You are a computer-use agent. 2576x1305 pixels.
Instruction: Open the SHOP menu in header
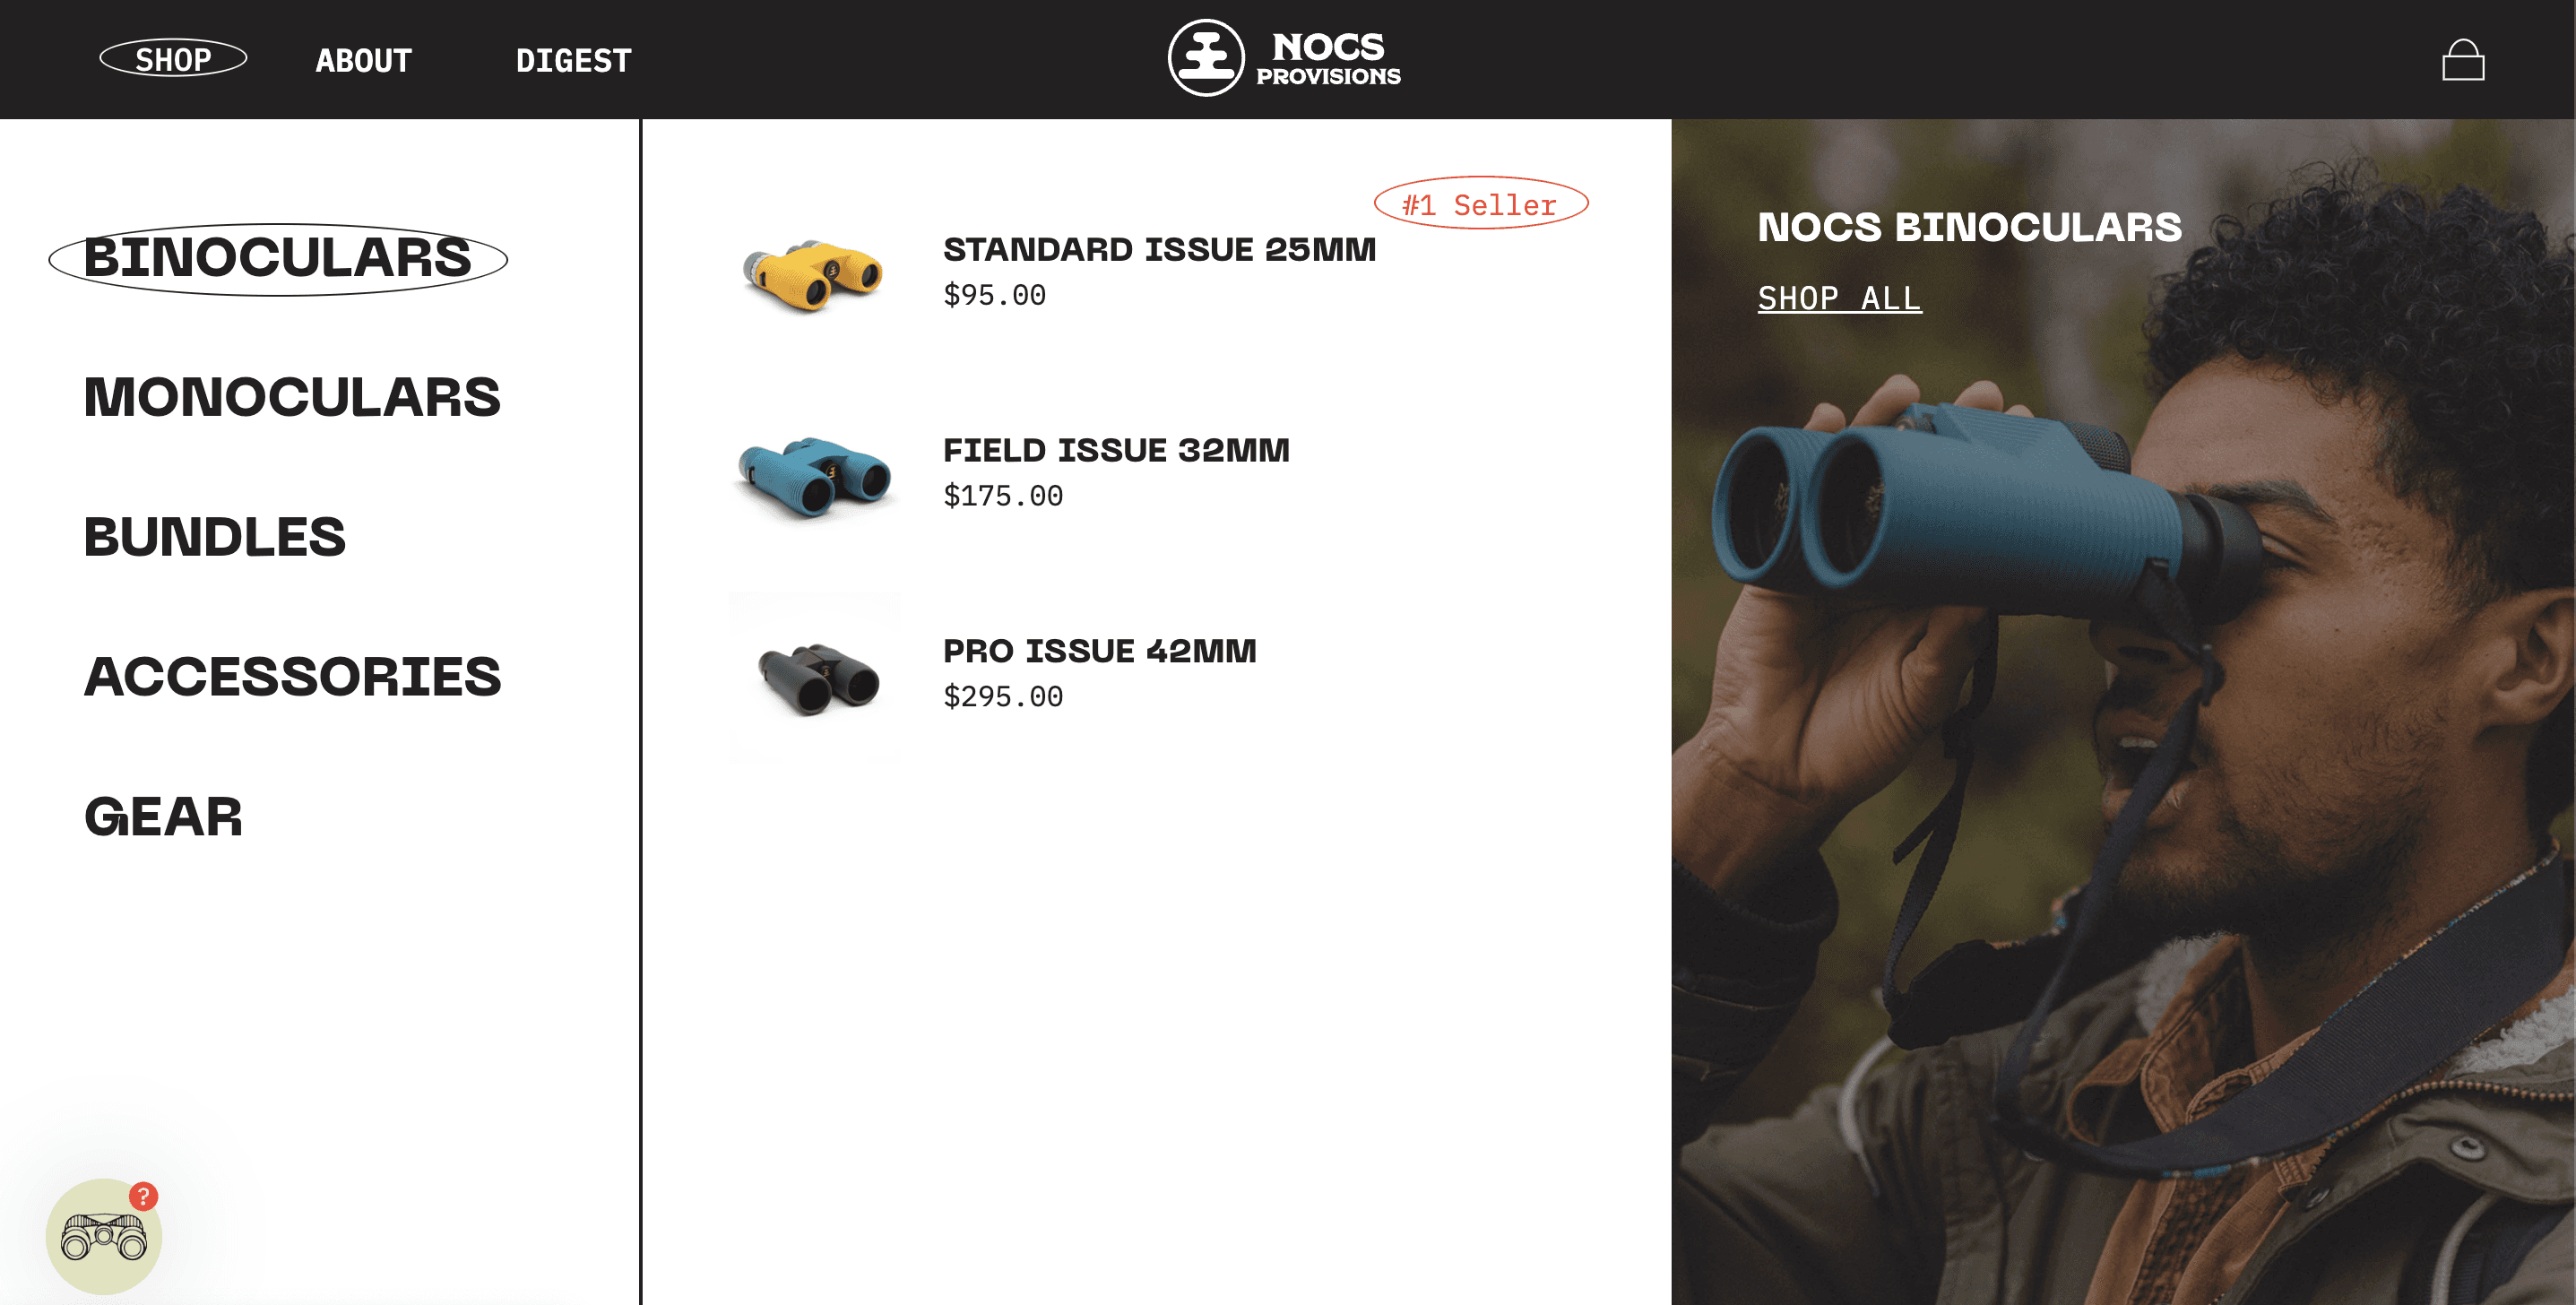173,59
